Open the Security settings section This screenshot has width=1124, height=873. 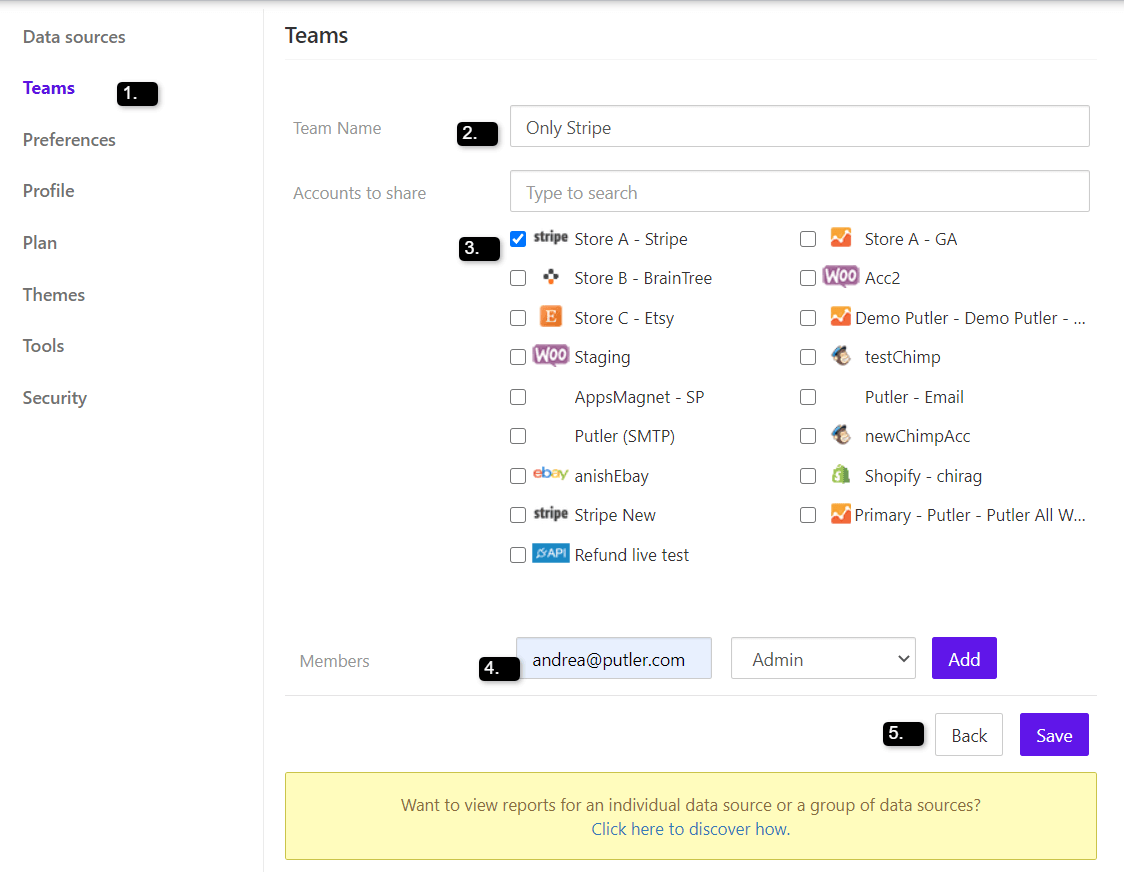click(x=54, y=398)
